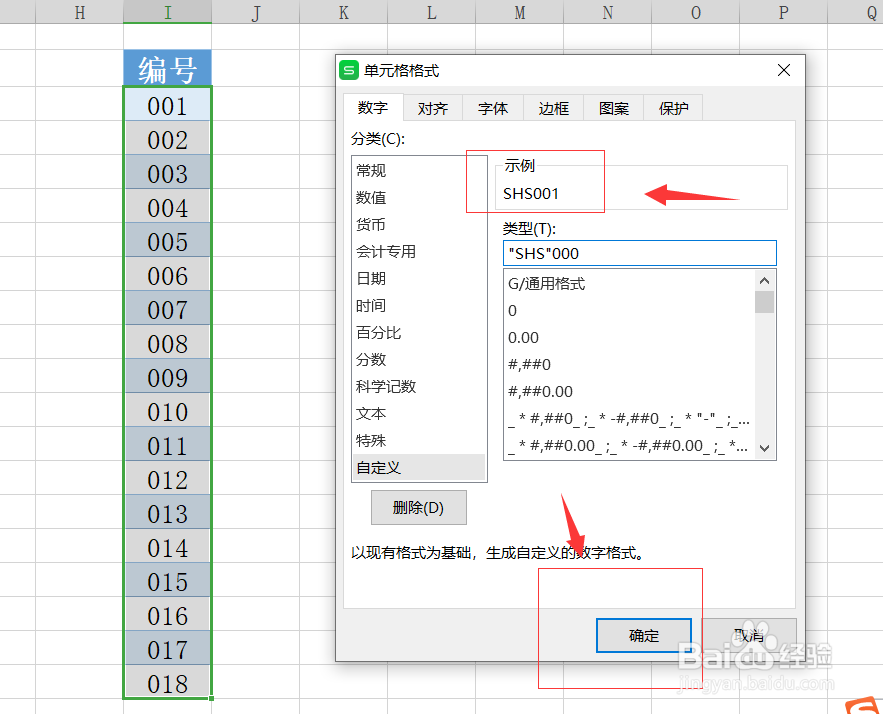Click the down arrow on the format list scrollbar
Screen dimensions: 883x714
(x=765, y=450)
